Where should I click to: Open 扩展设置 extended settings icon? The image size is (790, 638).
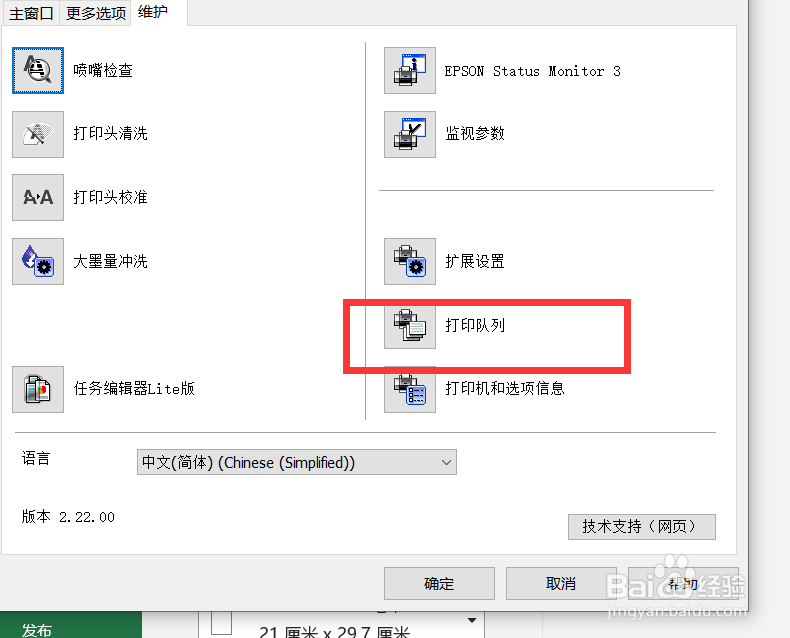[x=410, y=262]
